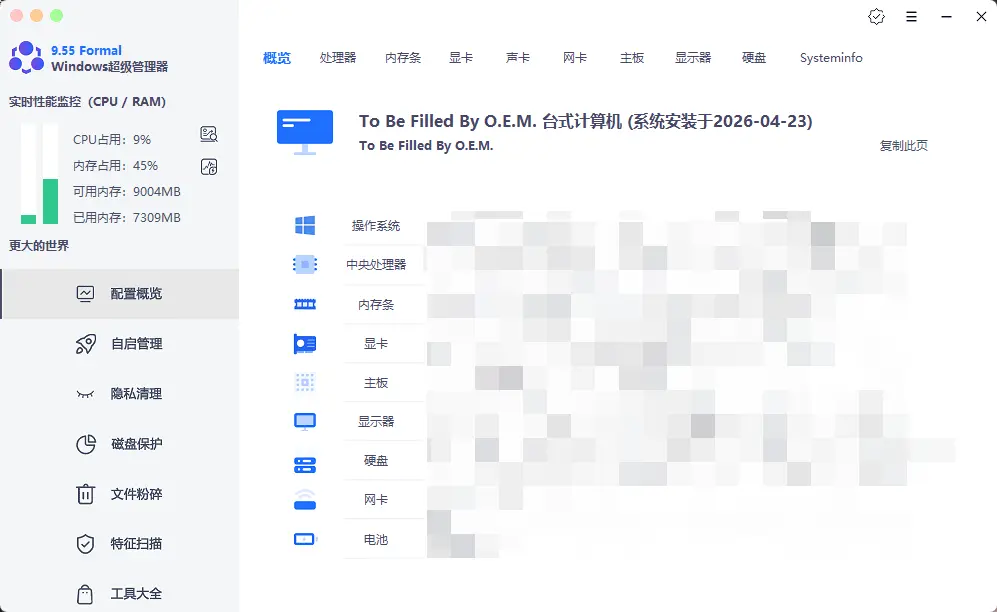Screen dimensions: 997x612
Task: Open the 网卡 tab in top bar
Action: click(575, 58)
